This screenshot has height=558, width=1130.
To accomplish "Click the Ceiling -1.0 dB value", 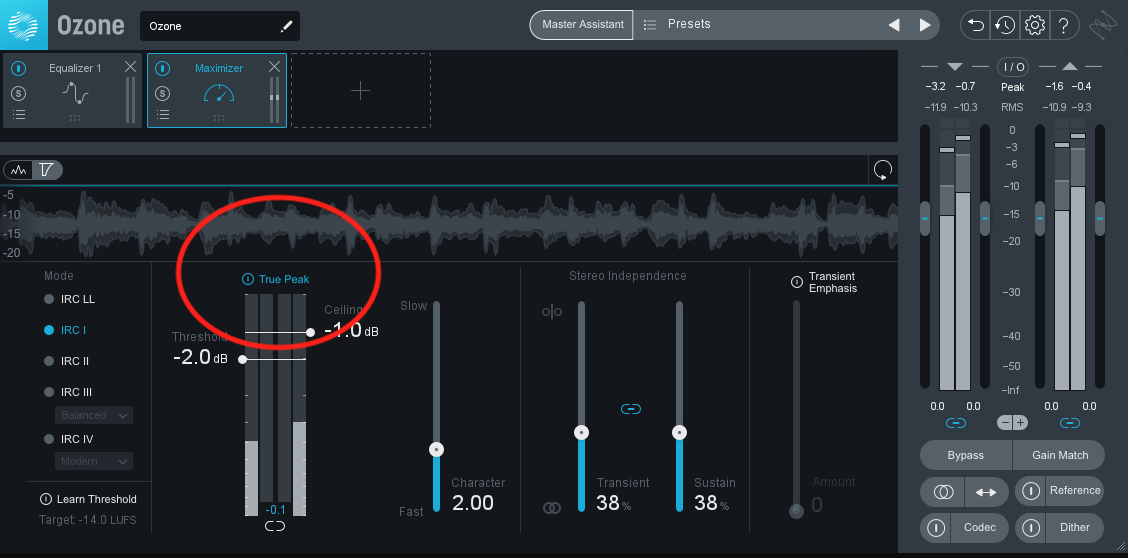I will coord(351,331).
